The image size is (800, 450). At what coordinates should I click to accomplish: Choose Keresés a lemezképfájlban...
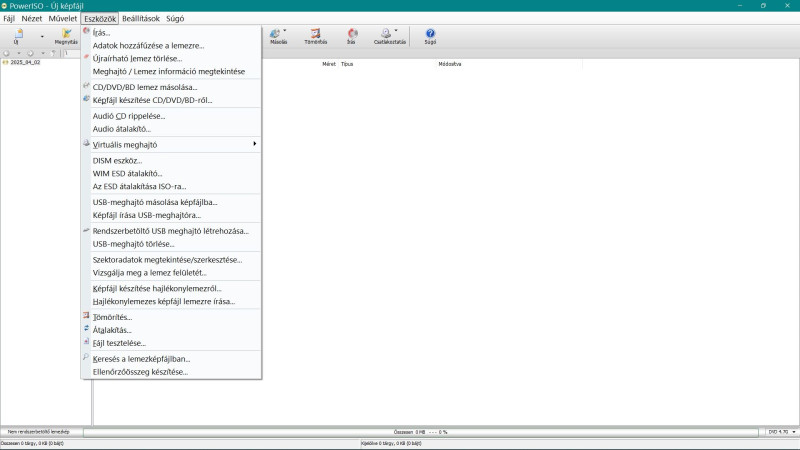[x=171, y=359]
